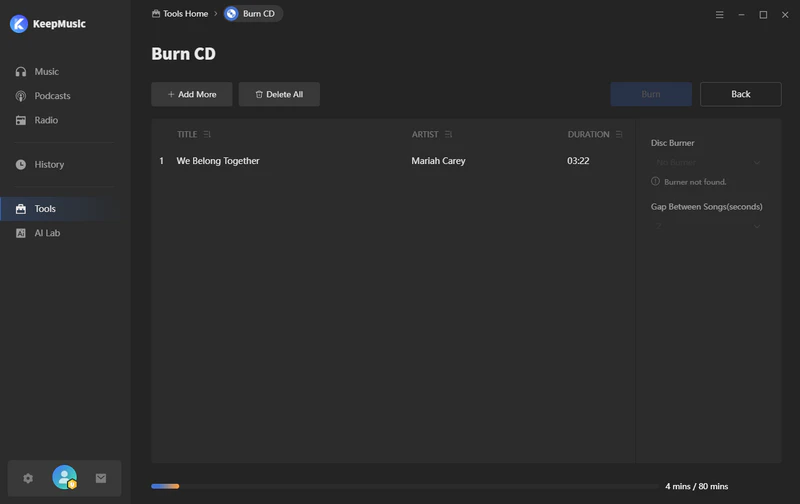Screen dimensions: 800x504
Task: Click the disc capacity progress bar
Action: [405, 486]
